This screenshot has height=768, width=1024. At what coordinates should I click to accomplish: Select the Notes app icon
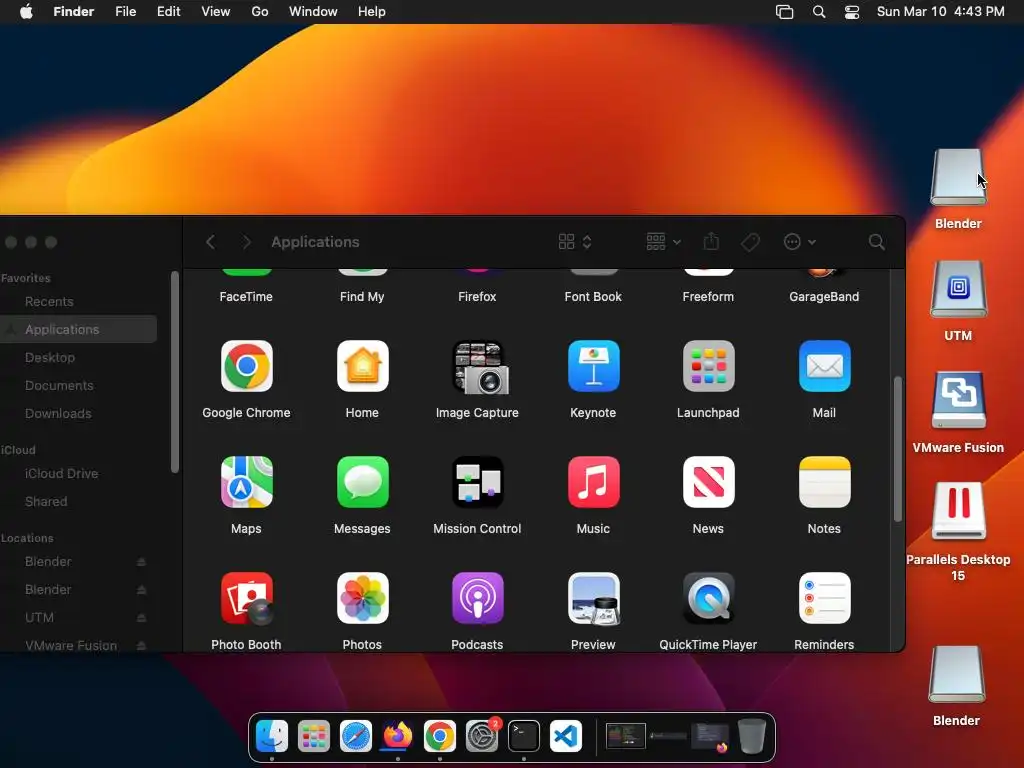(824, 483)
